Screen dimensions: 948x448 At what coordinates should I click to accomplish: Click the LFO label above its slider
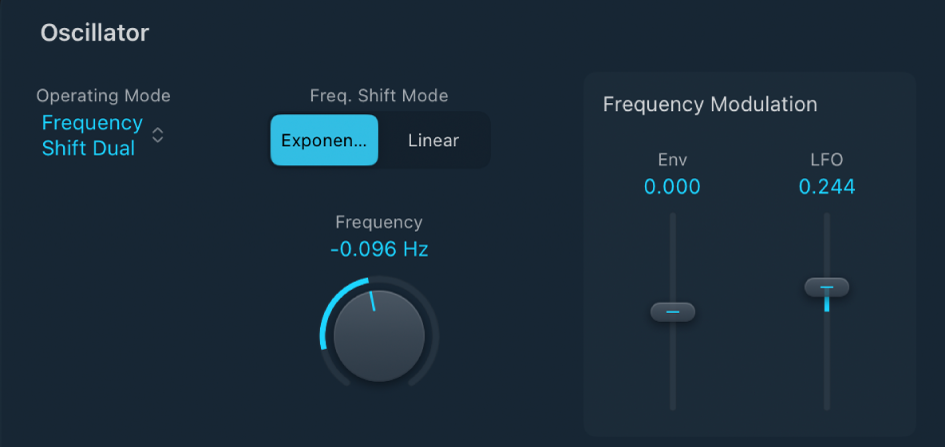[827, 160]
